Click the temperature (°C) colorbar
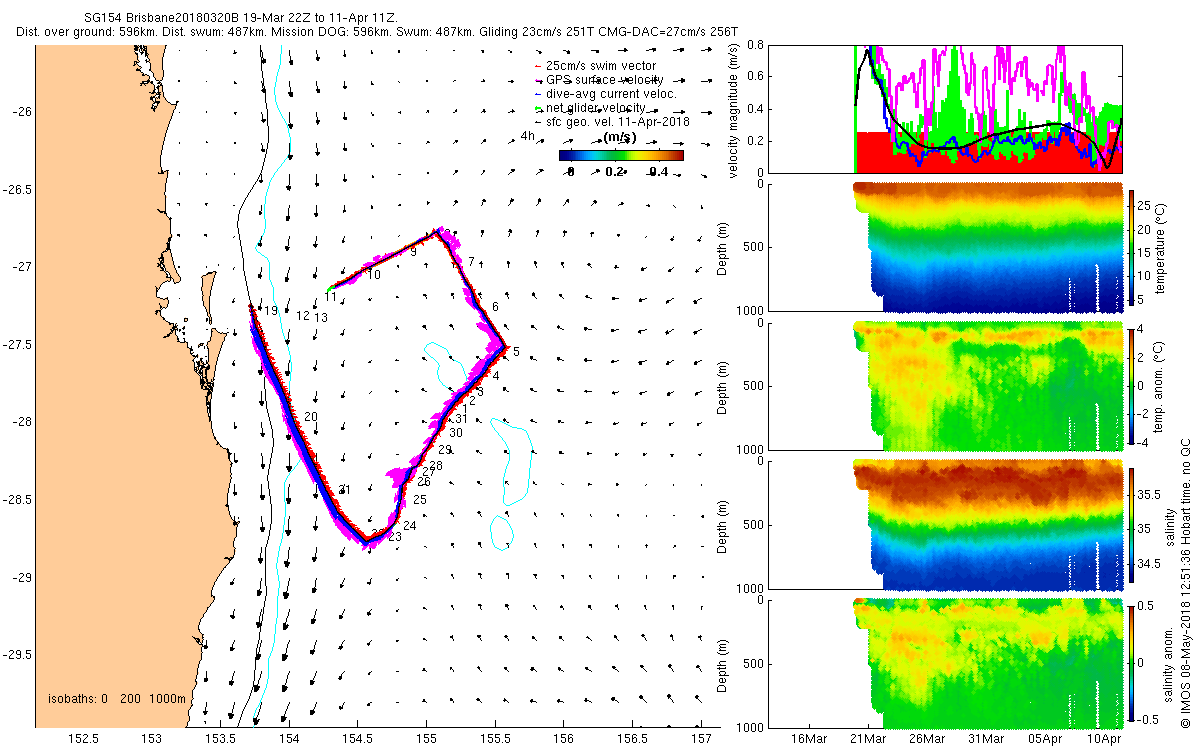Image resolution: width=1200 pixels, height=750 pixels. pyautogui.click(x=1133, y=248)
